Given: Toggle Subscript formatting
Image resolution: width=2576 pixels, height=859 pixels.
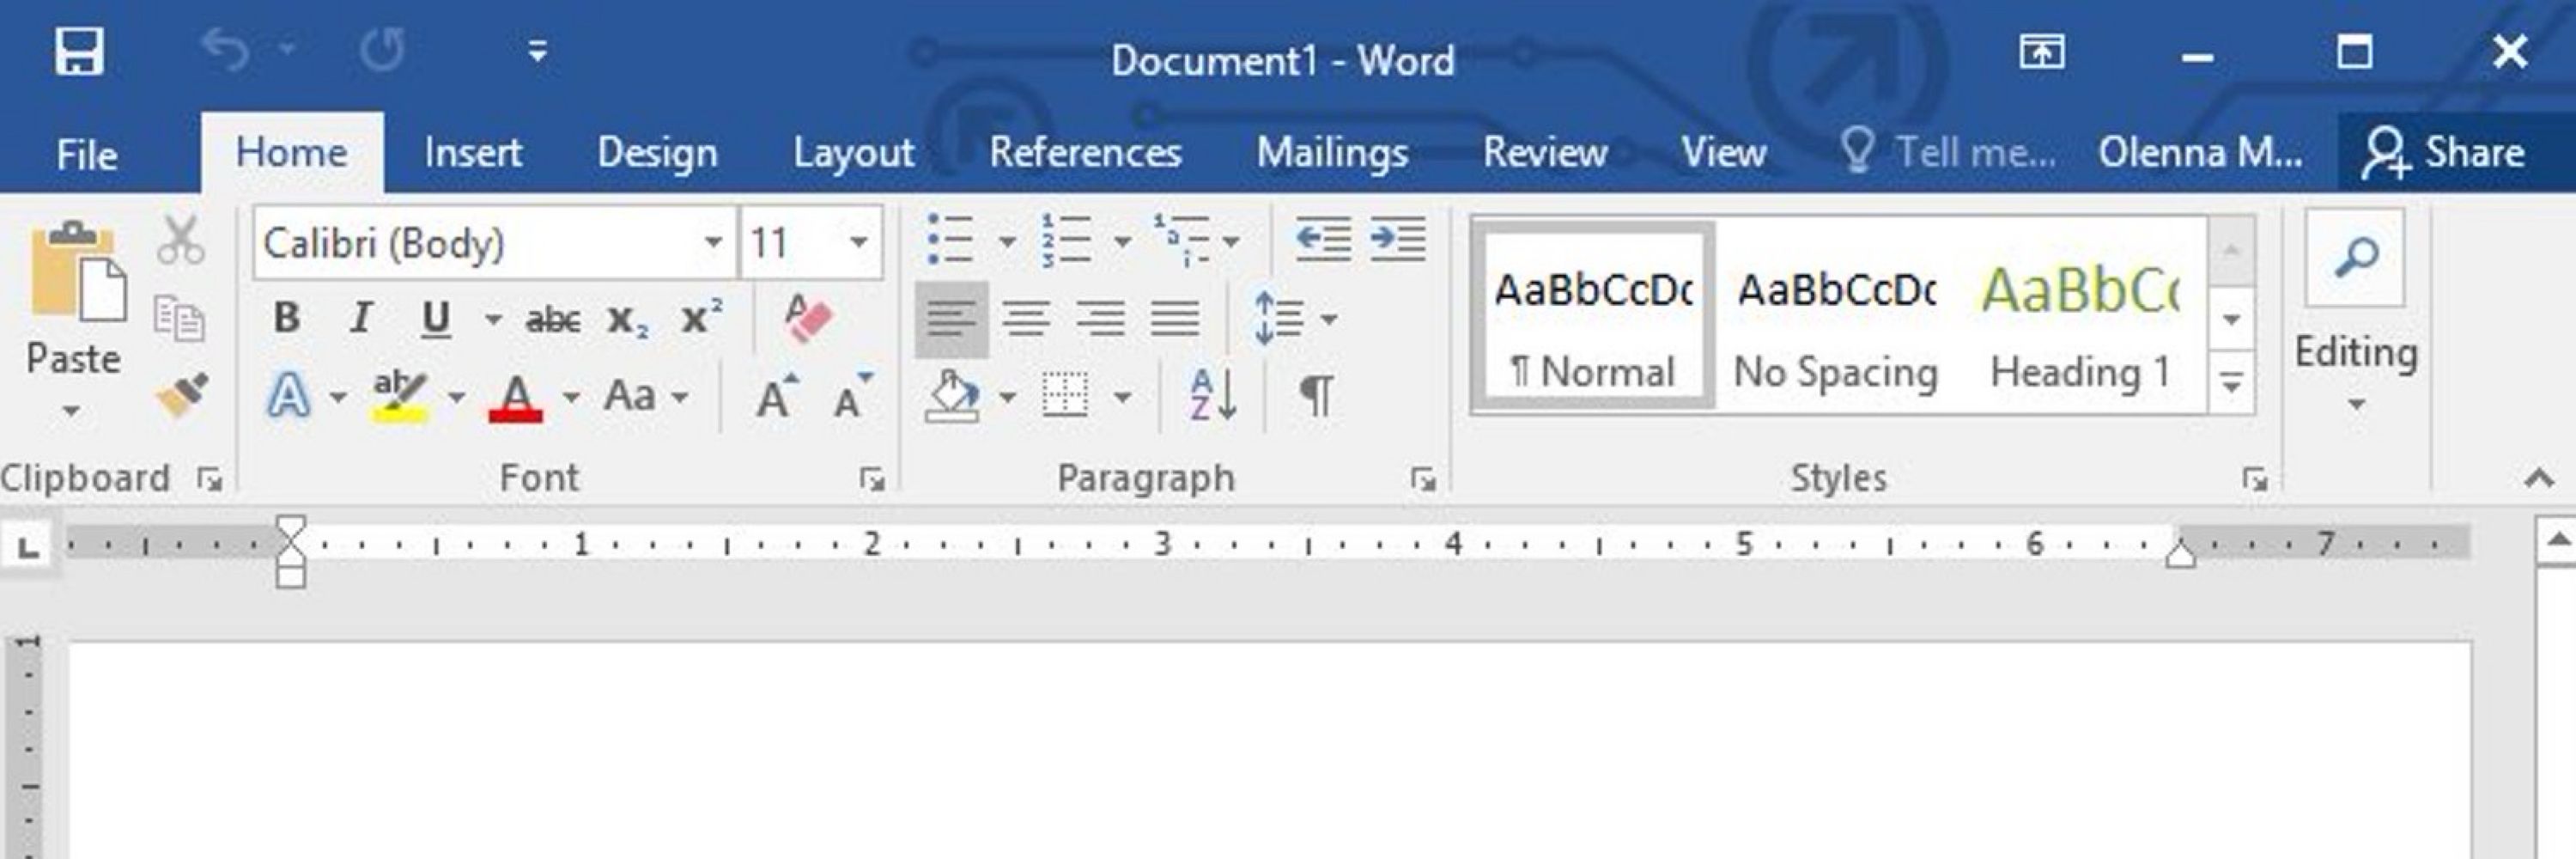Looking at the screenshot, I should 627,321.
